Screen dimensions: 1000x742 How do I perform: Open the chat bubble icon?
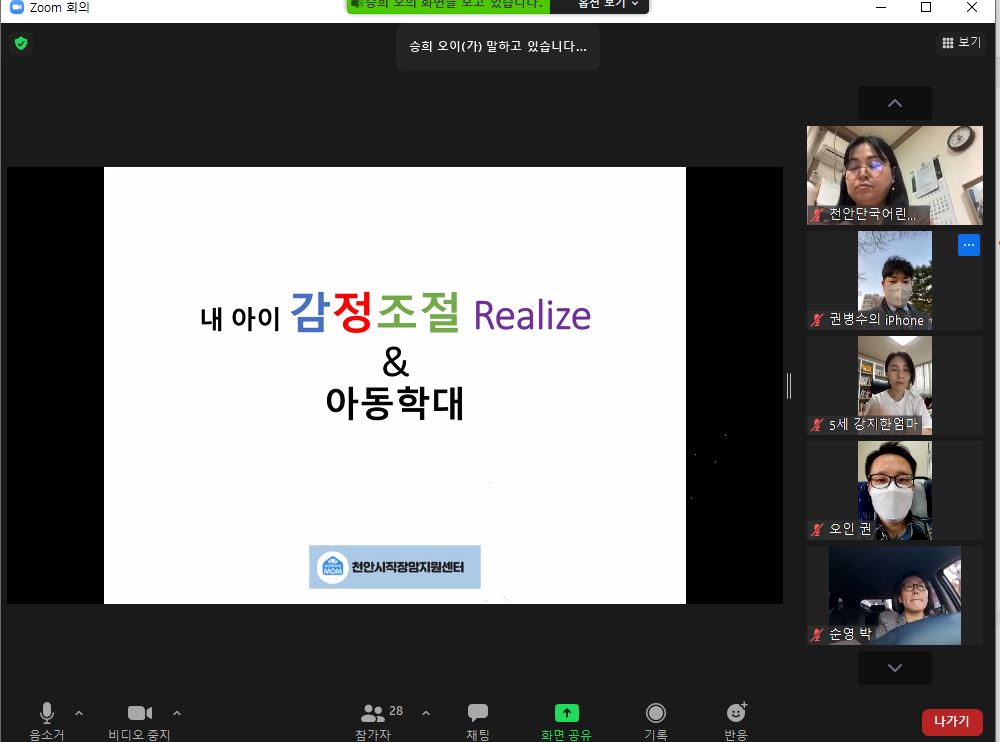click(478, 713)
